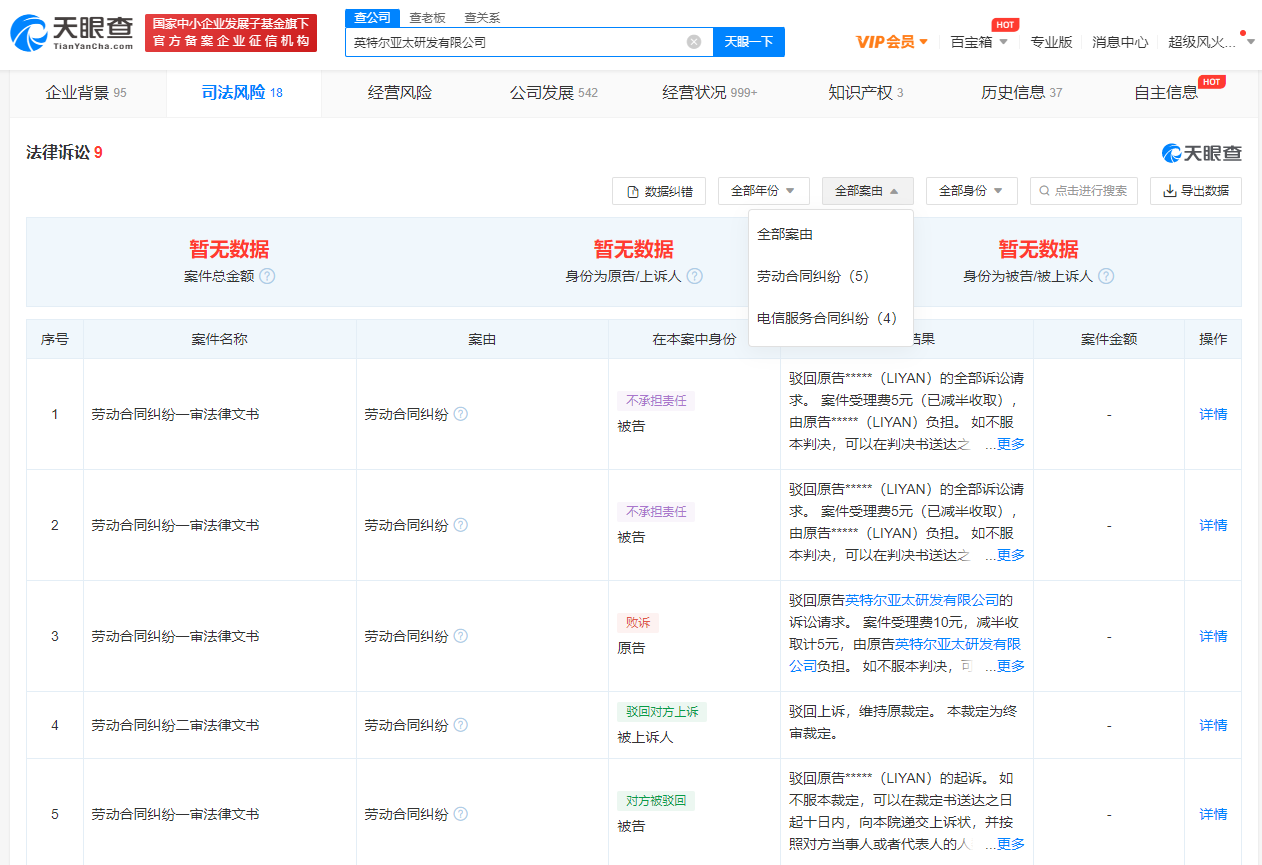Click the 导出数据 export button
The width and height of the screenshot is (1262, 865).
[1195, 191]
